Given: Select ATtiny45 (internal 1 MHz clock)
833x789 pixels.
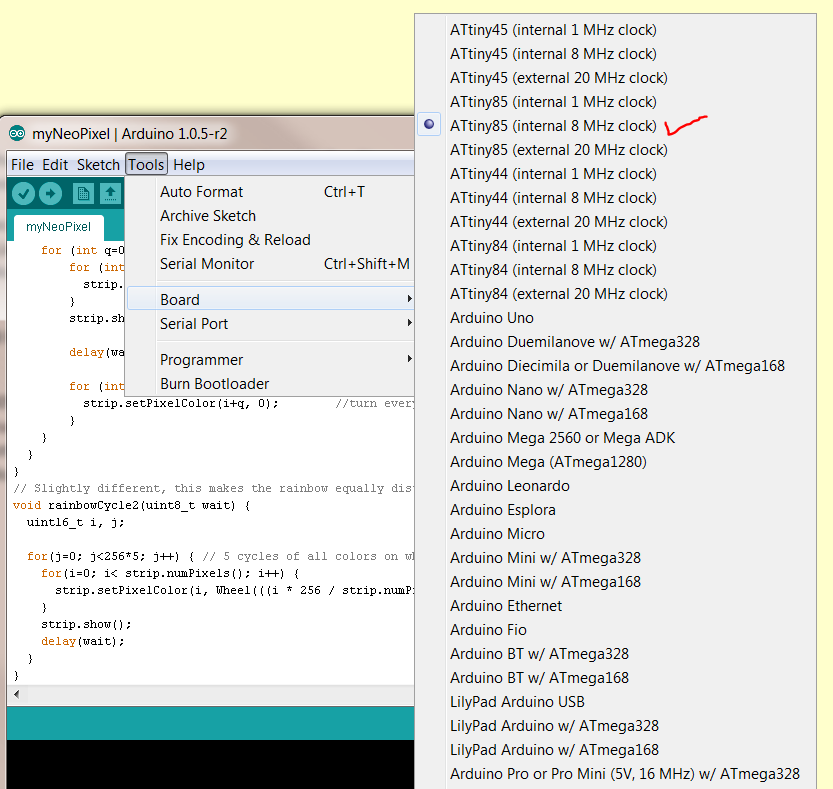Looking at the screenshot, I should click(553, 30).
